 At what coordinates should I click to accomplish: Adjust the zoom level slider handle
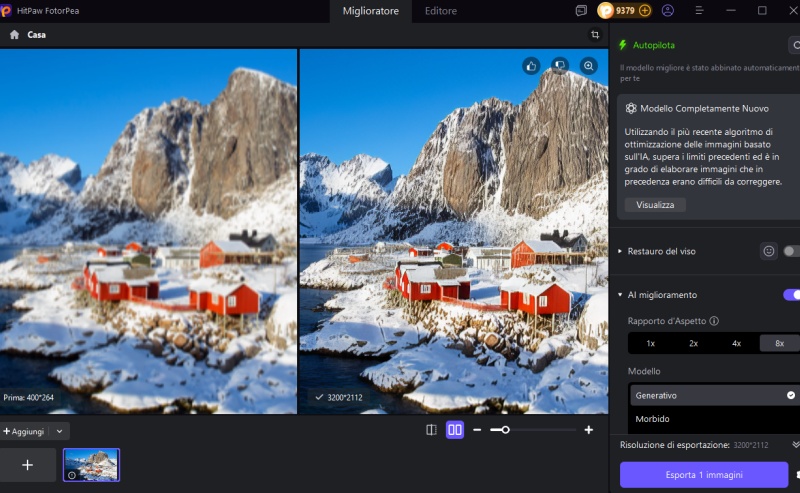click(505, 430)
